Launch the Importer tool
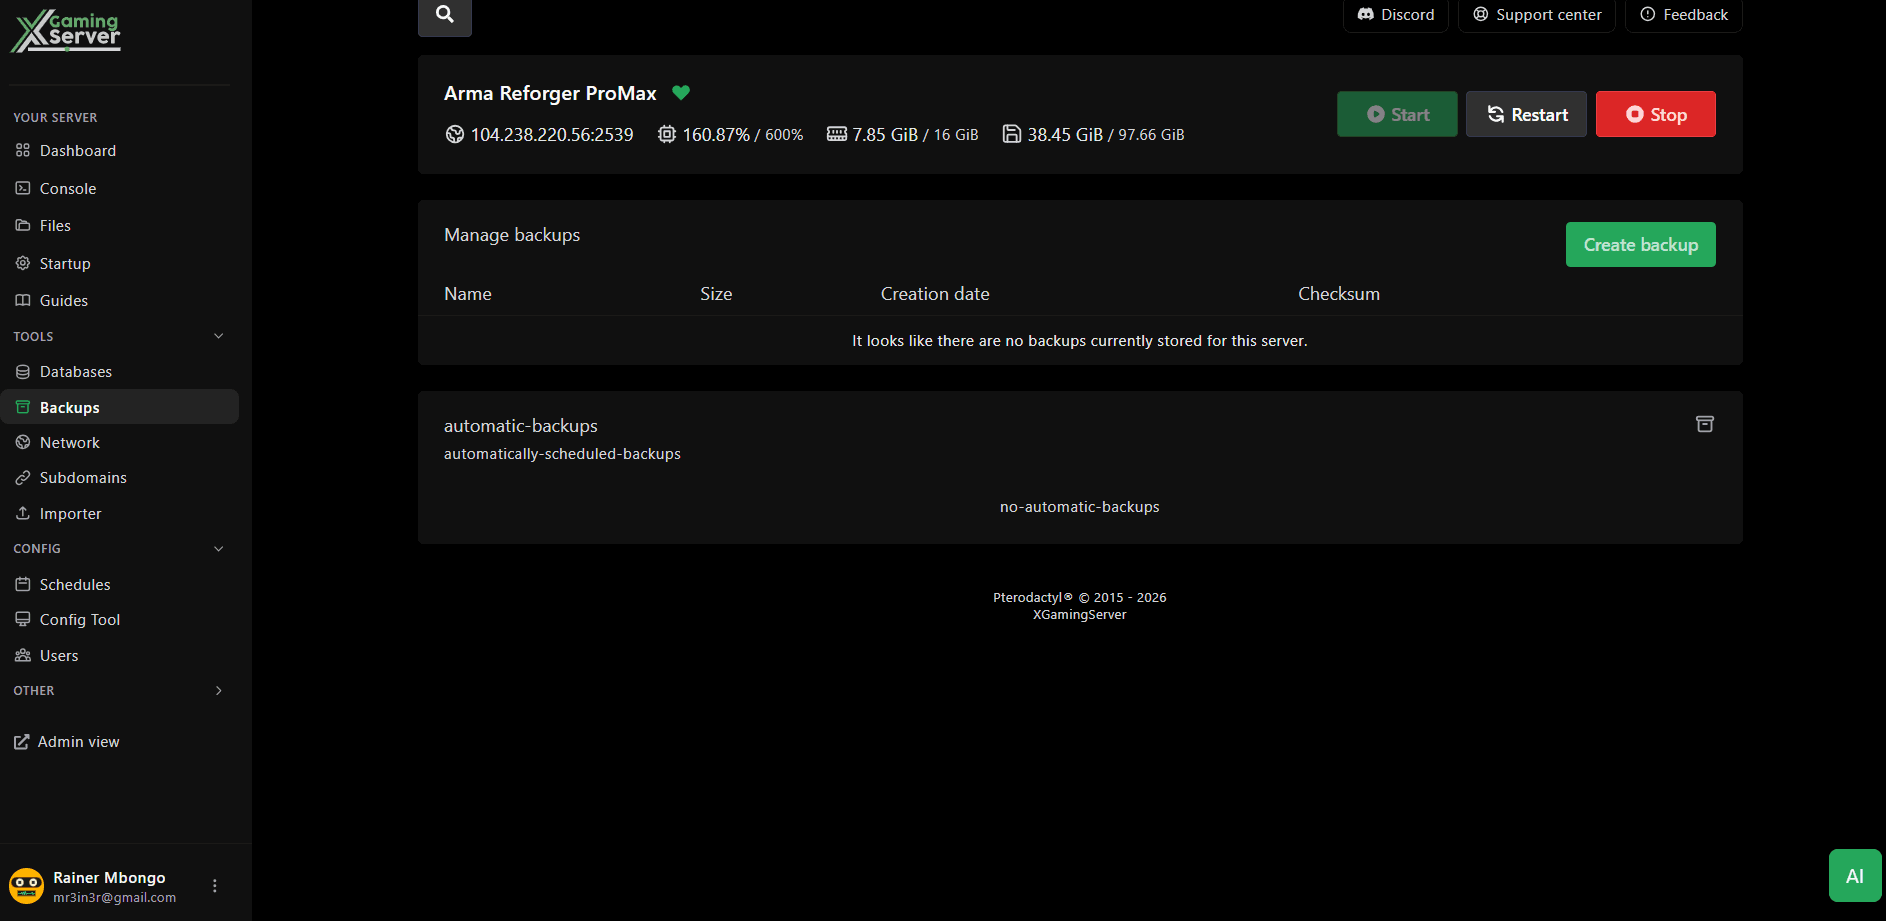 [70, 513]
